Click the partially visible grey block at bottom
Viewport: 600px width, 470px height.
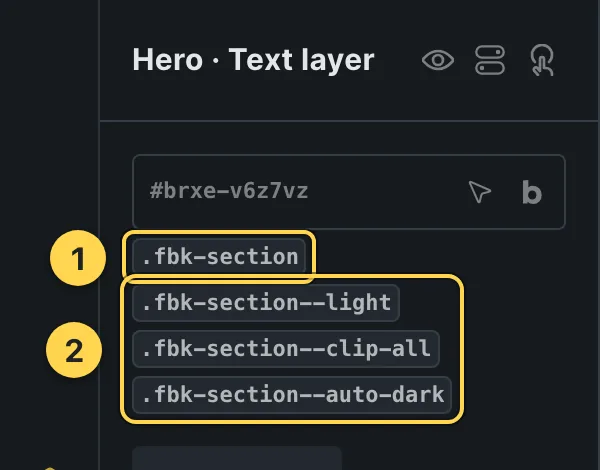tap(237, 458)
